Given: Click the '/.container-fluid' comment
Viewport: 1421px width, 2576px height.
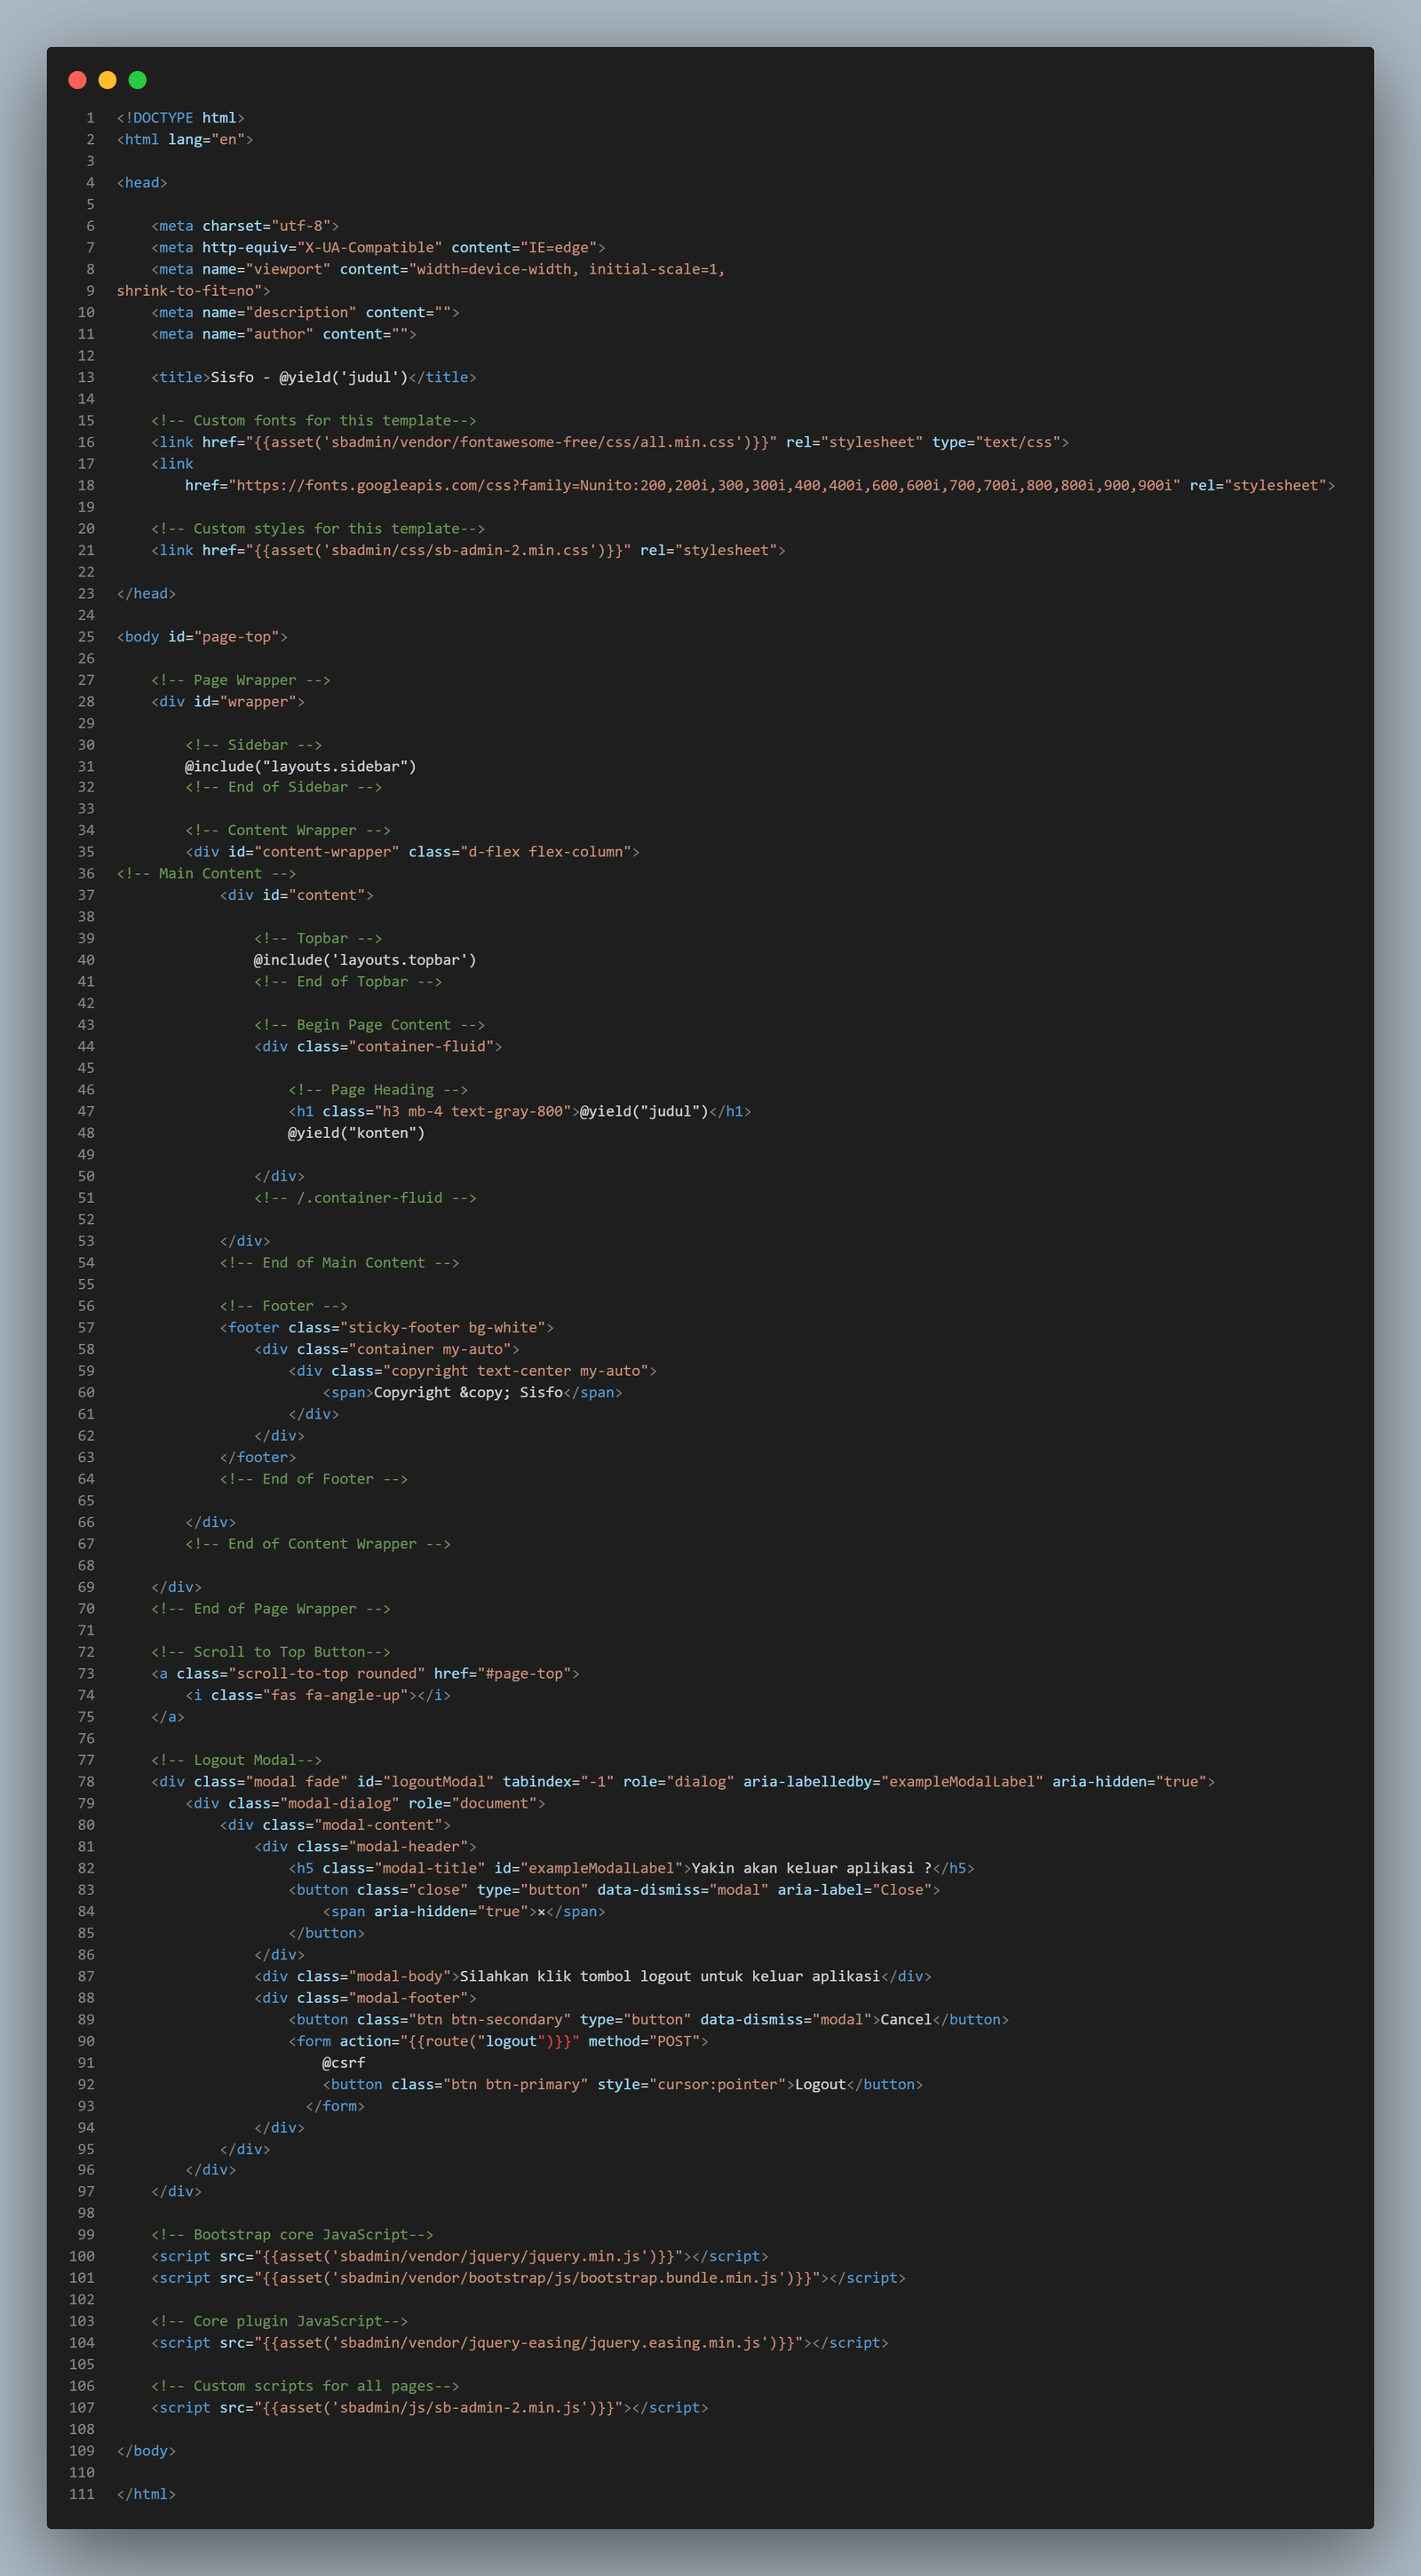Looking at the screenshot, I should (365, 1198).
